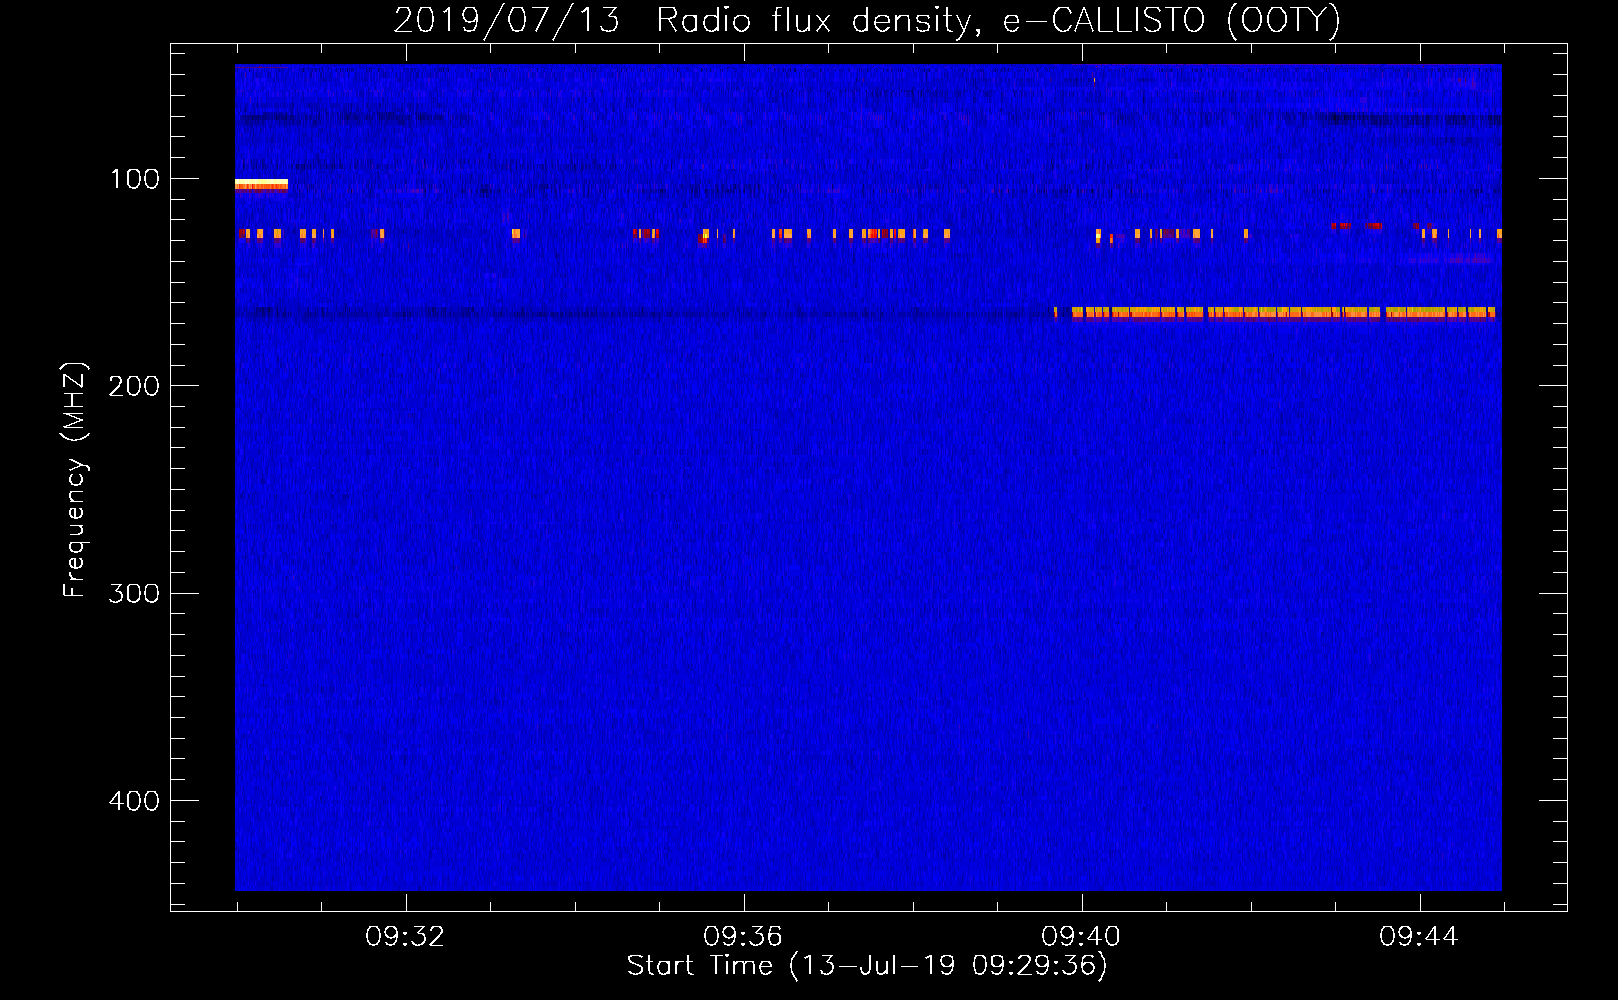Image resolution: width=1618 pixels, height=1000 pixels.
Task: Click the bright white-orange burst near 100 MHz
Action: point(261,184)
